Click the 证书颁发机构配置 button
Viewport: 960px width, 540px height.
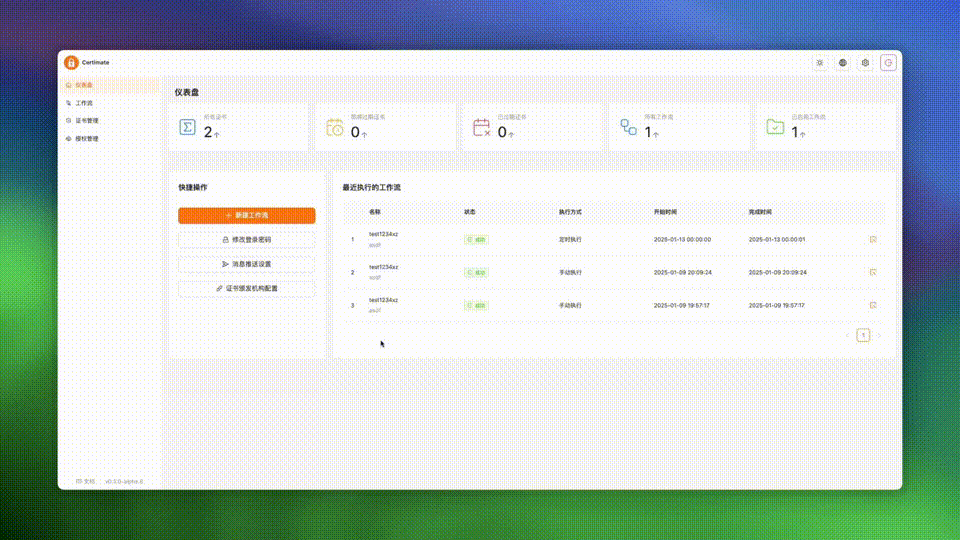[x=246, y=288]
